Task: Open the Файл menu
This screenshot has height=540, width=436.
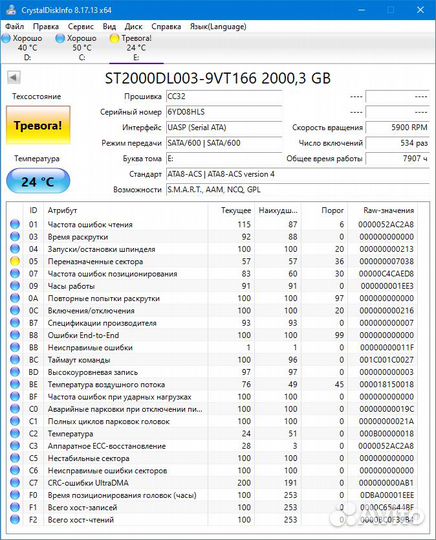Action: [14, 27]
